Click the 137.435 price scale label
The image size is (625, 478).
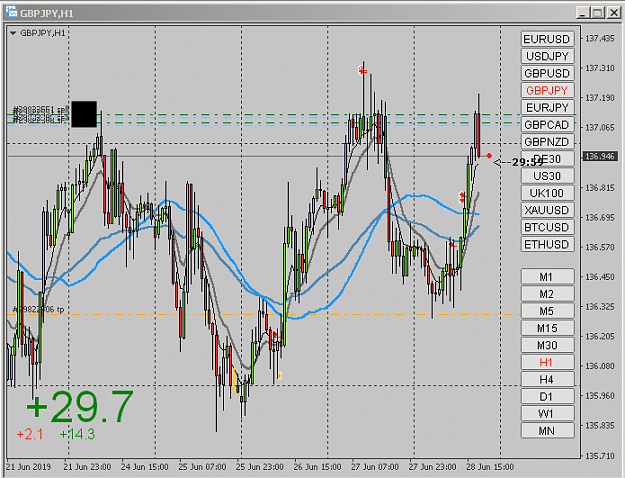pyautogui.click(x=599, y=38)
